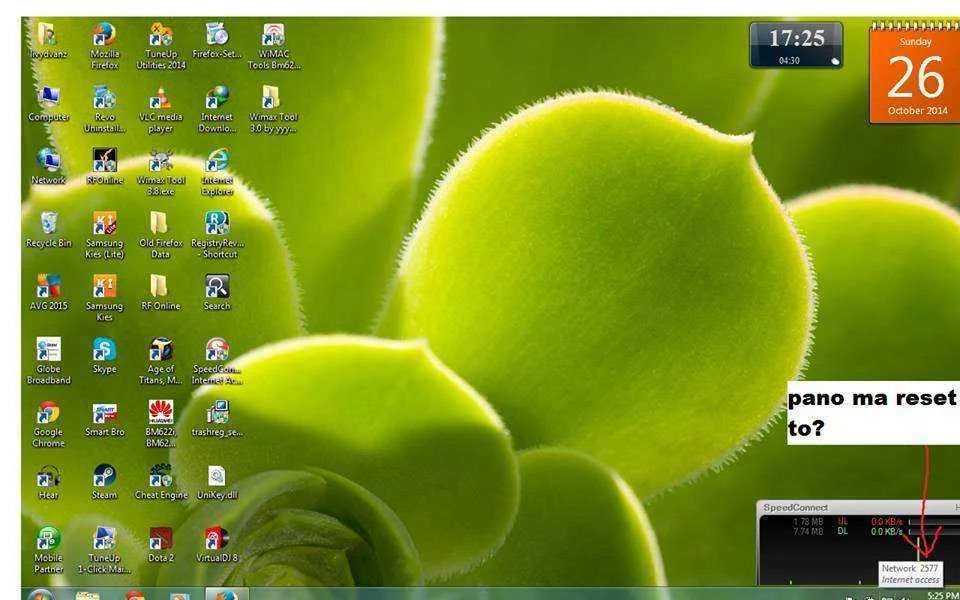Open the Mobile Partner shortcut

[x=48, y=550]
